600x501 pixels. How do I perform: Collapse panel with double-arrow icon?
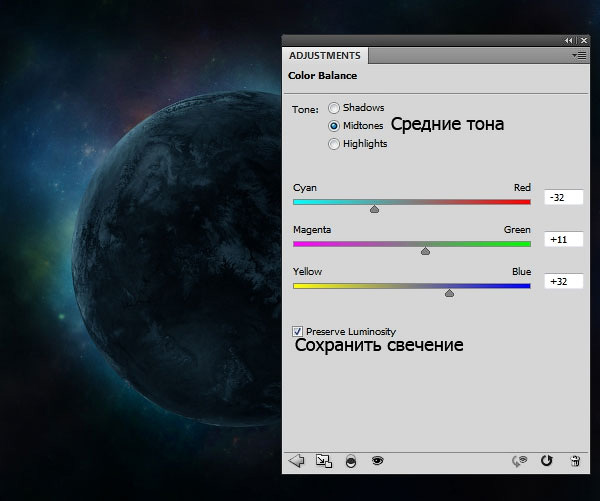[x=568, y=40]
